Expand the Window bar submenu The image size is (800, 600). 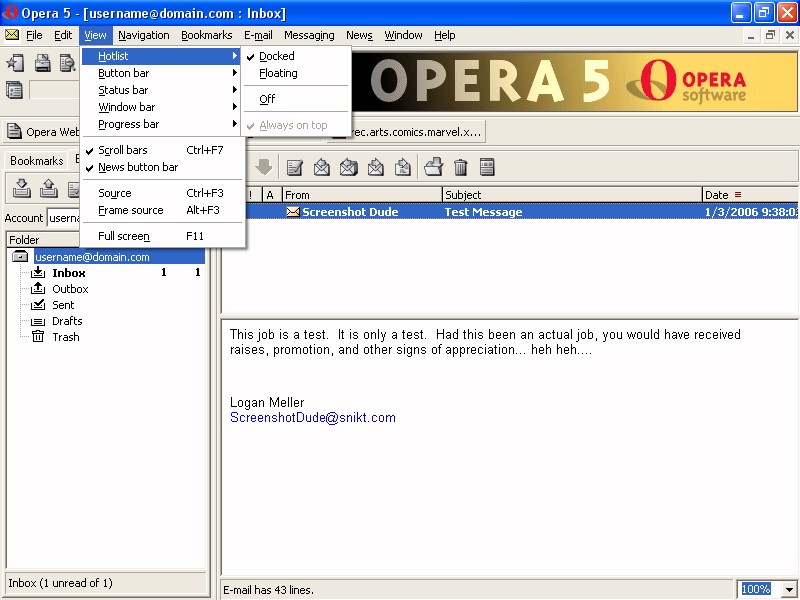pos(162,107)
